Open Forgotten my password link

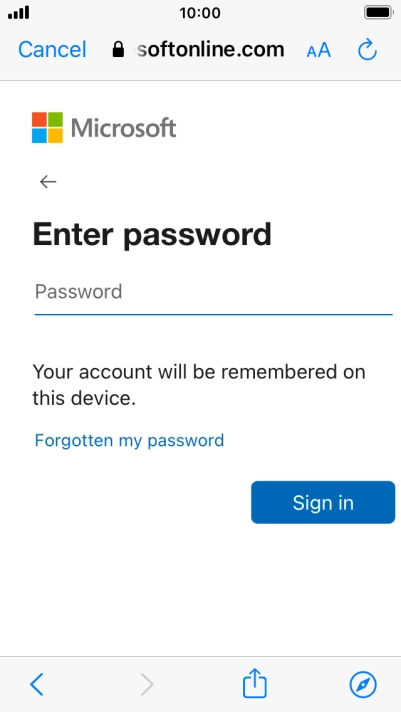coord(129,440)
